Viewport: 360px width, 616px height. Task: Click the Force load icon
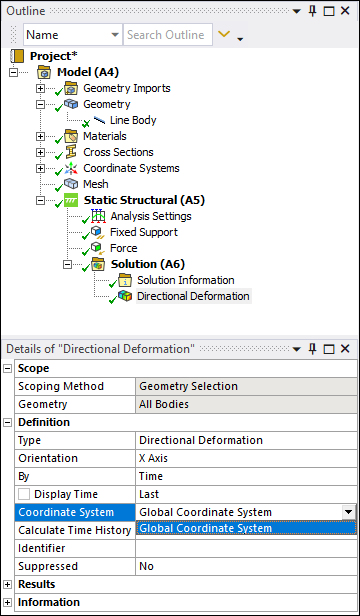point(97,248)
